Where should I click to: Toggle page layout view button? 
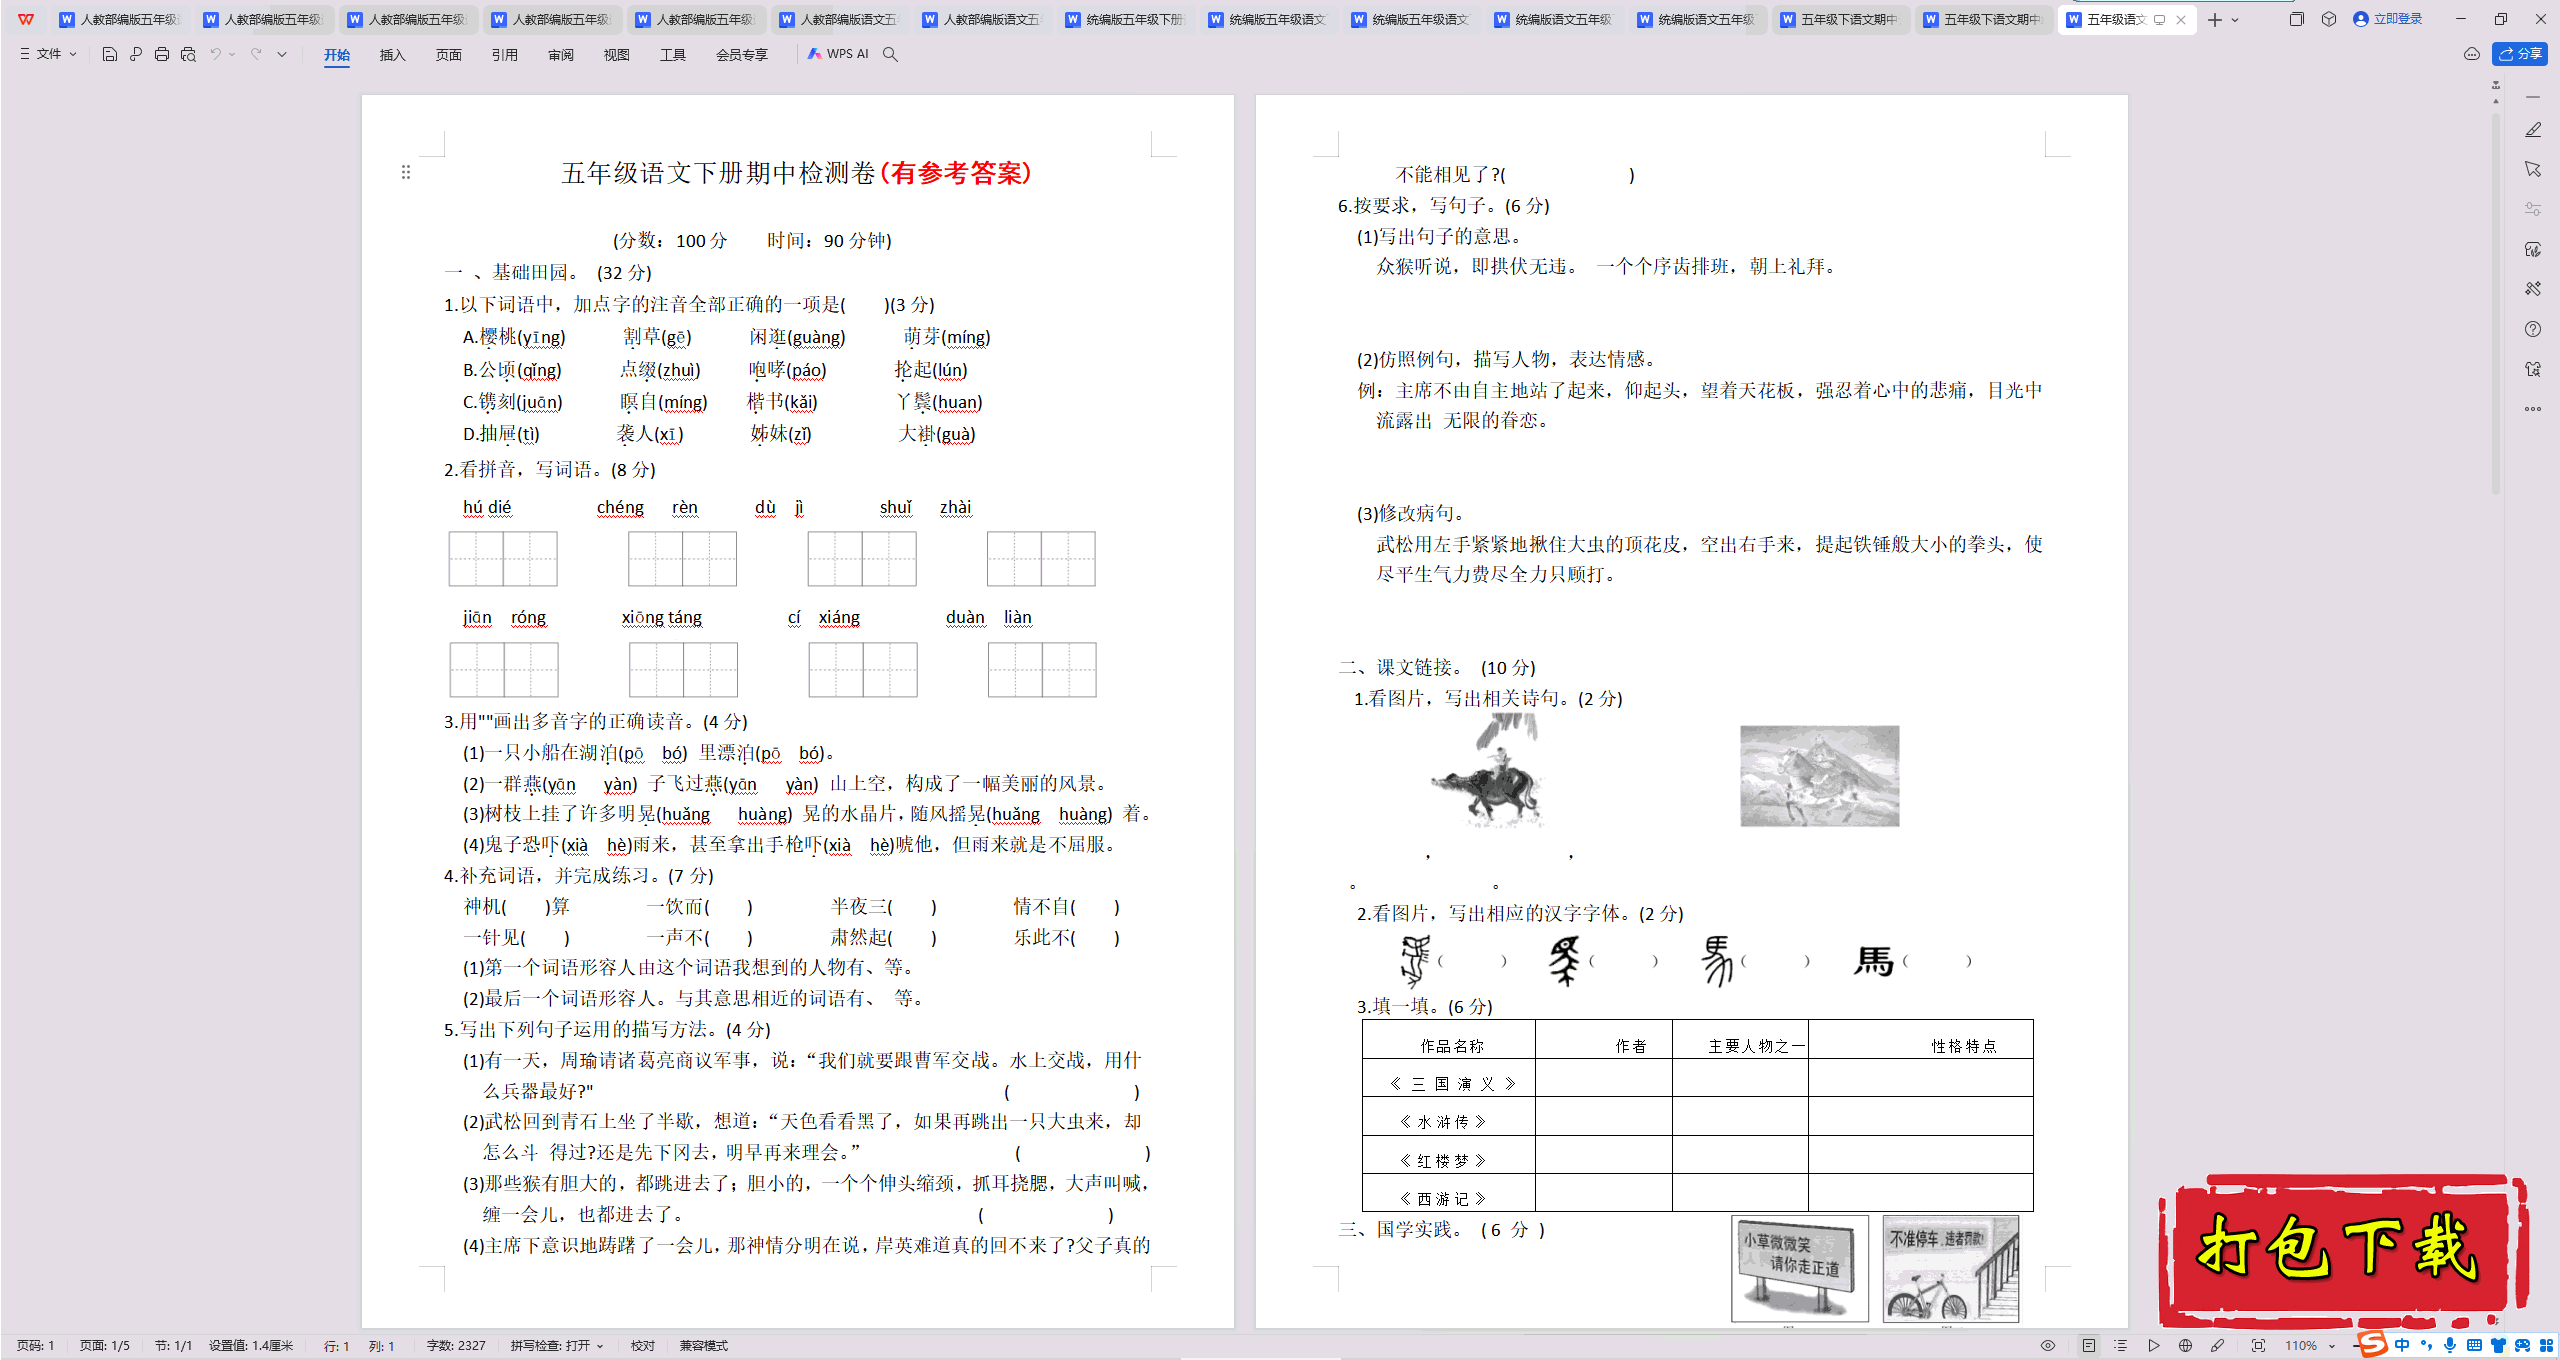2089,1346
